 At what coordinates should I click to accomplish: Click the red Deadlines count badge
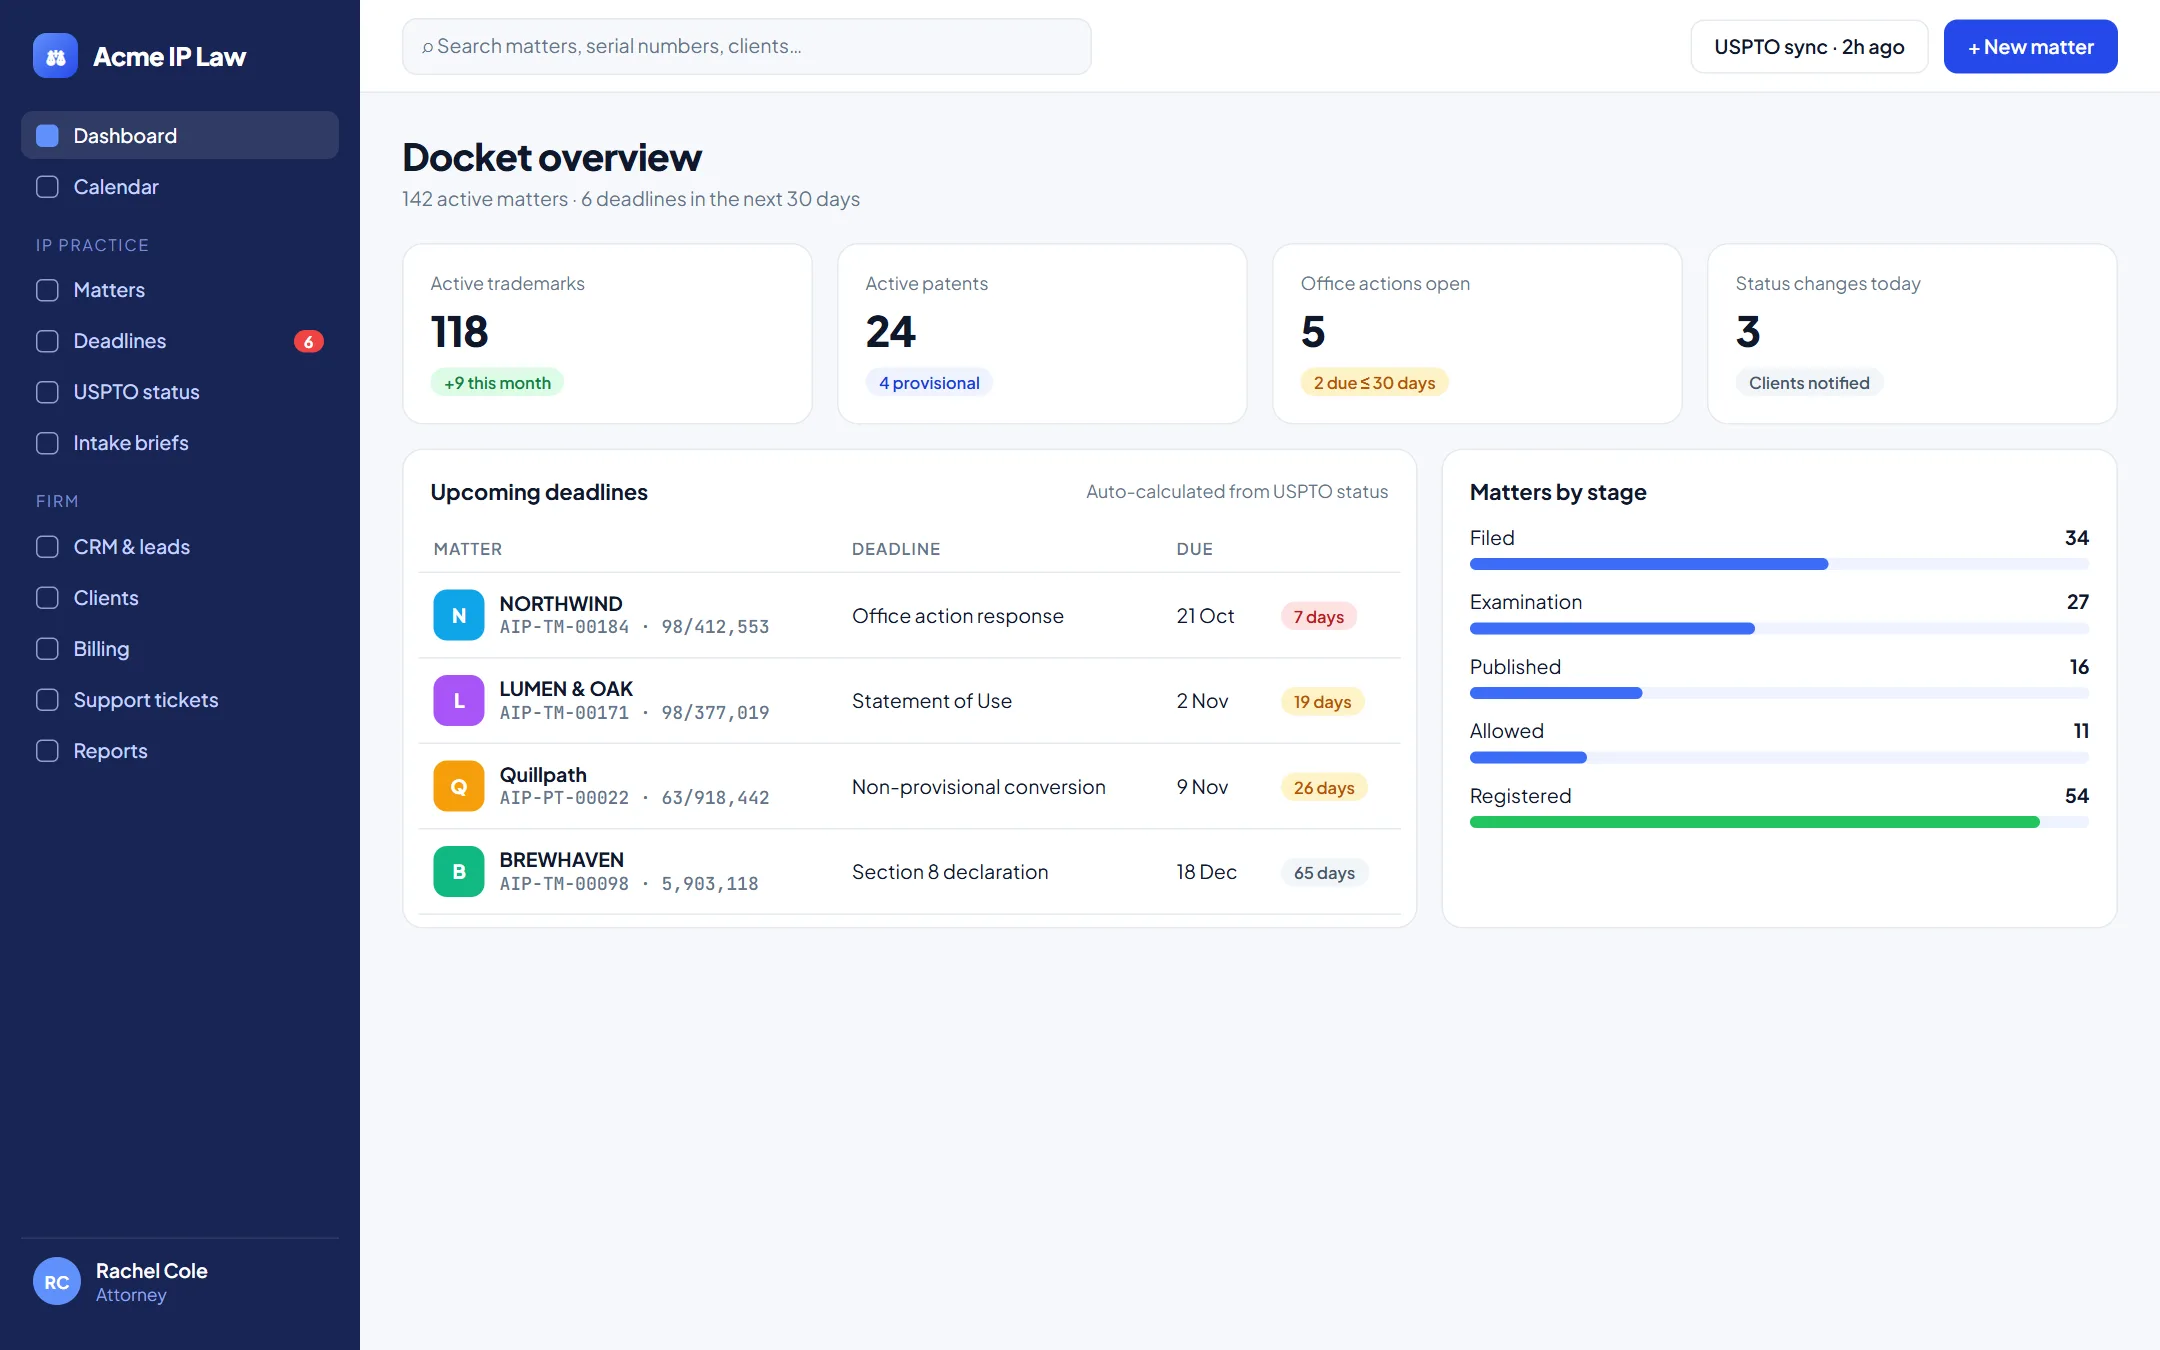tap(309, 341)
